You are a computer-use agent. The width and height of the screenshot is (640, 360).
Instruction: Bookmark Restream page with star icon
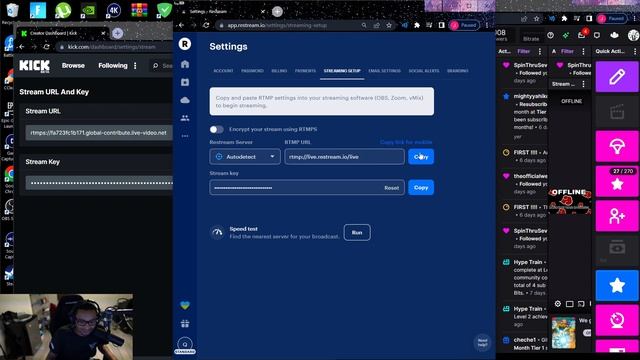click(389, 25)
